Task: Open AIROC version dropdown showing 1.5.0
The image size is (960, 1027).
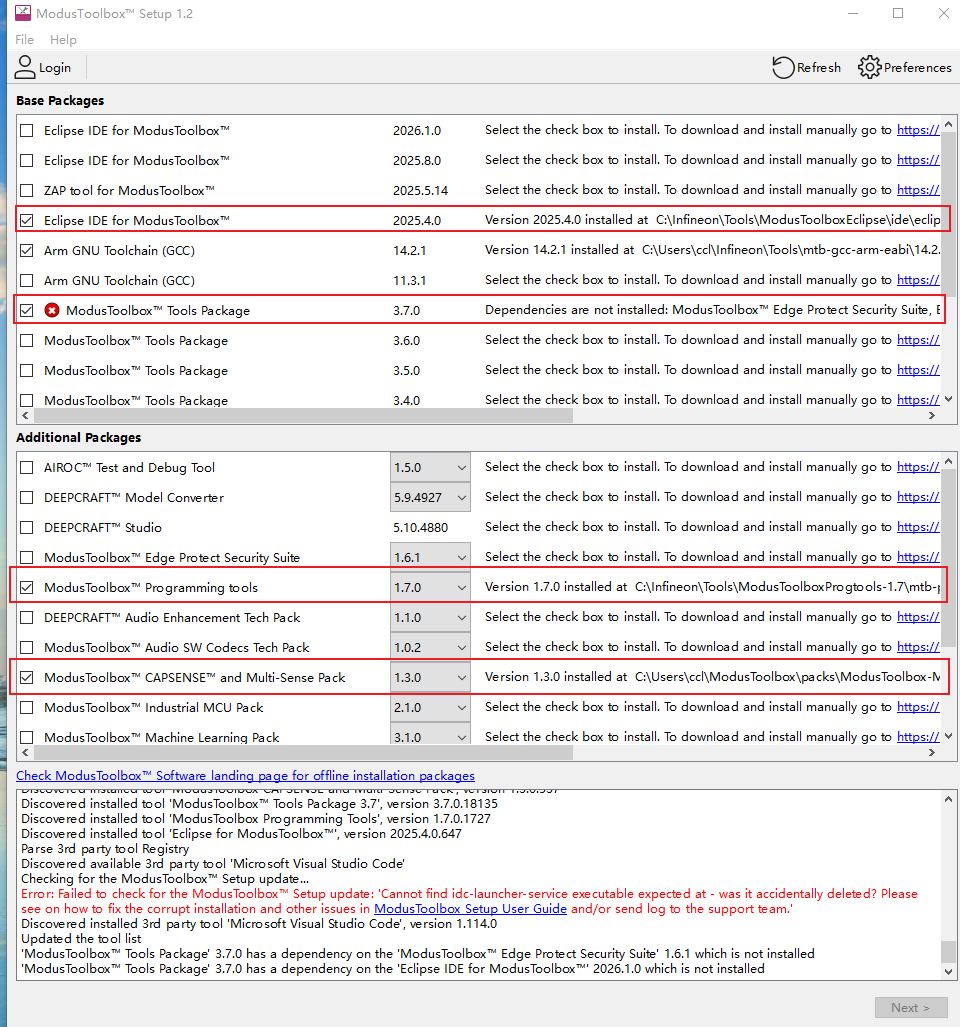Action: pyautogui.click(x=430, y=468)
